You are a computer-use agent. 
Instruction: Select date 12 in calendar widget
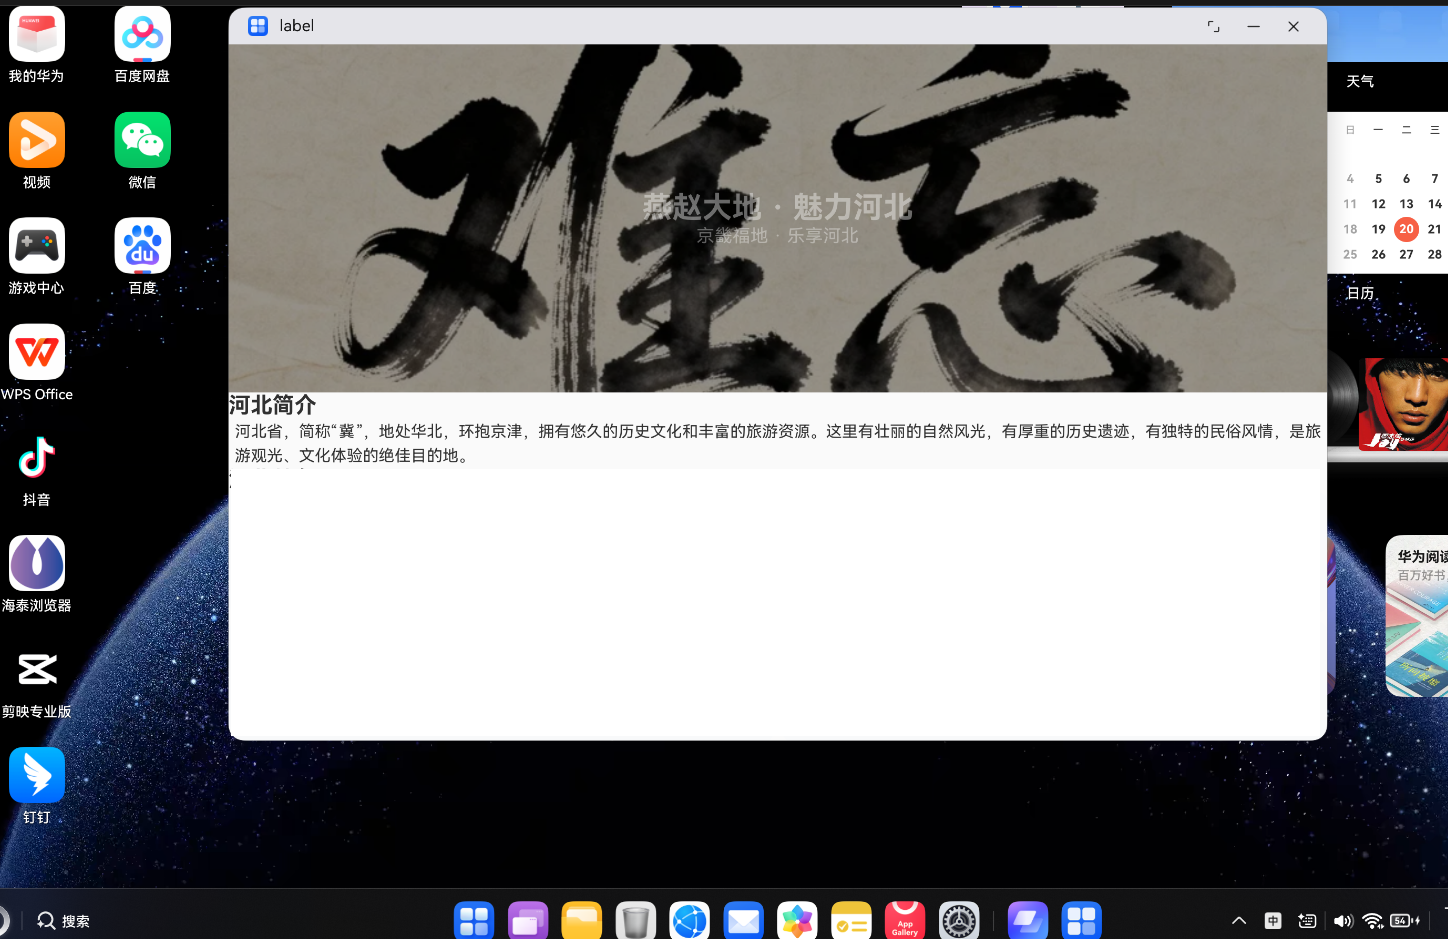point(1378,204)
